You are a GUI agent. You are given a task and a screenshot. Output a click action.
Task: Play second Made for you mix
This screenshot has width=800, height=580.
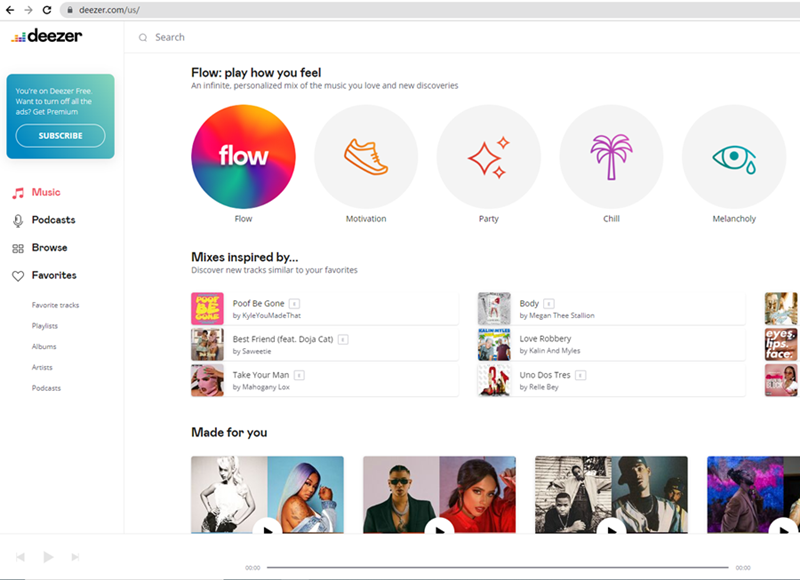coord(439,528)
